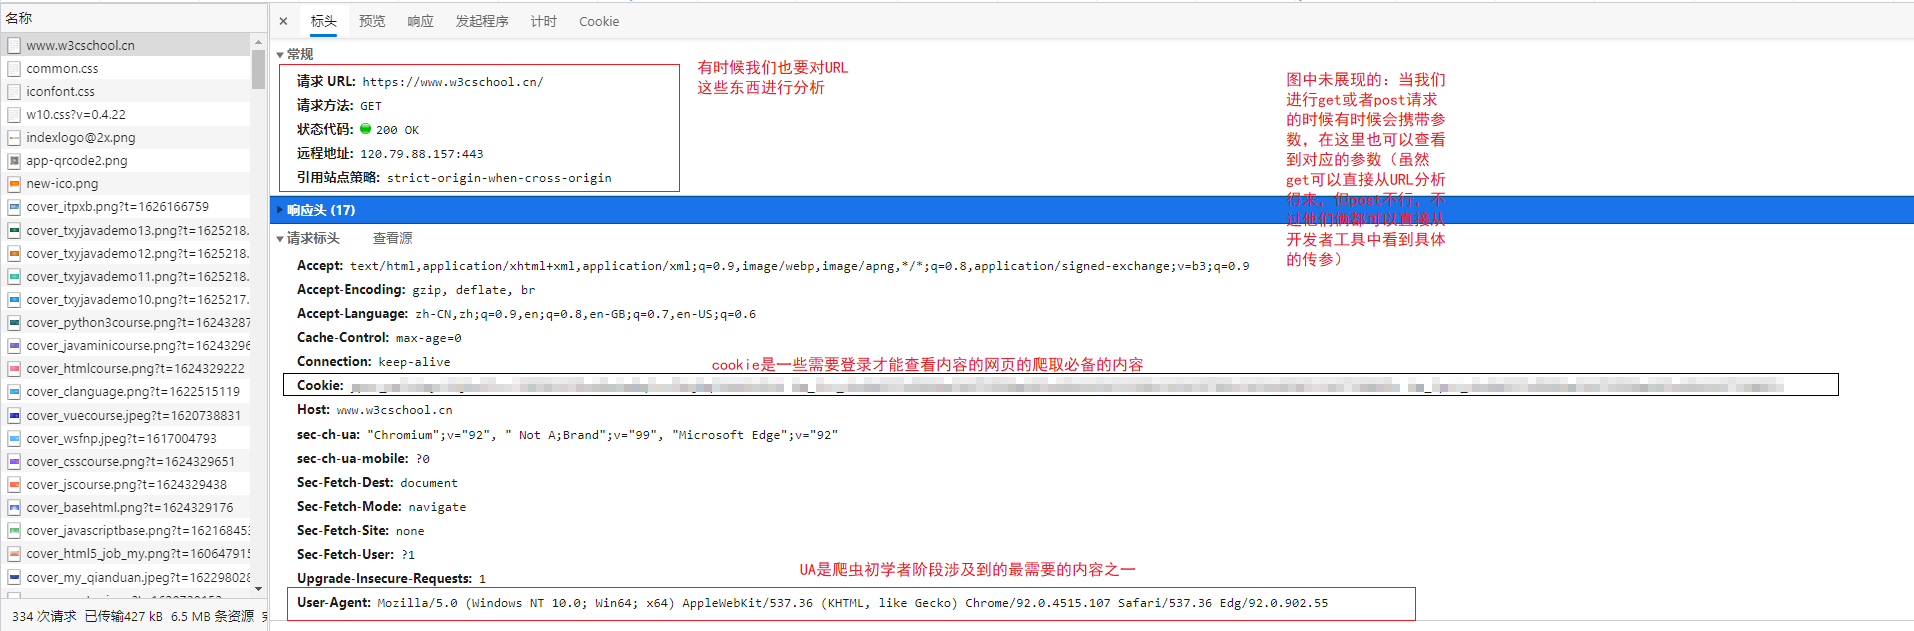Select the w10.css?v=0.4.22 request

click(76, 114)
